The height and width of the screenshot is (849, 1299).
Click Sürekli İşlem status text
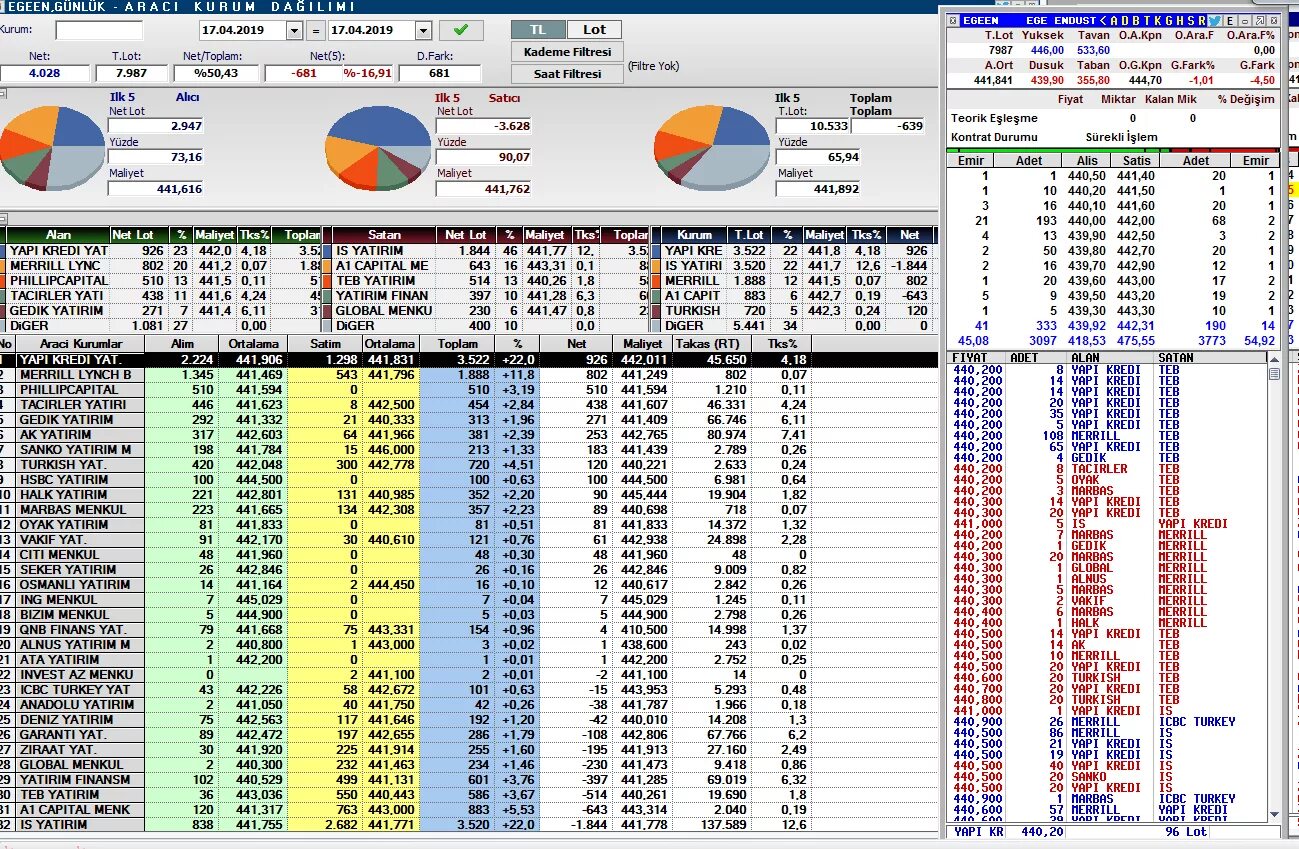click(1121, 137)
